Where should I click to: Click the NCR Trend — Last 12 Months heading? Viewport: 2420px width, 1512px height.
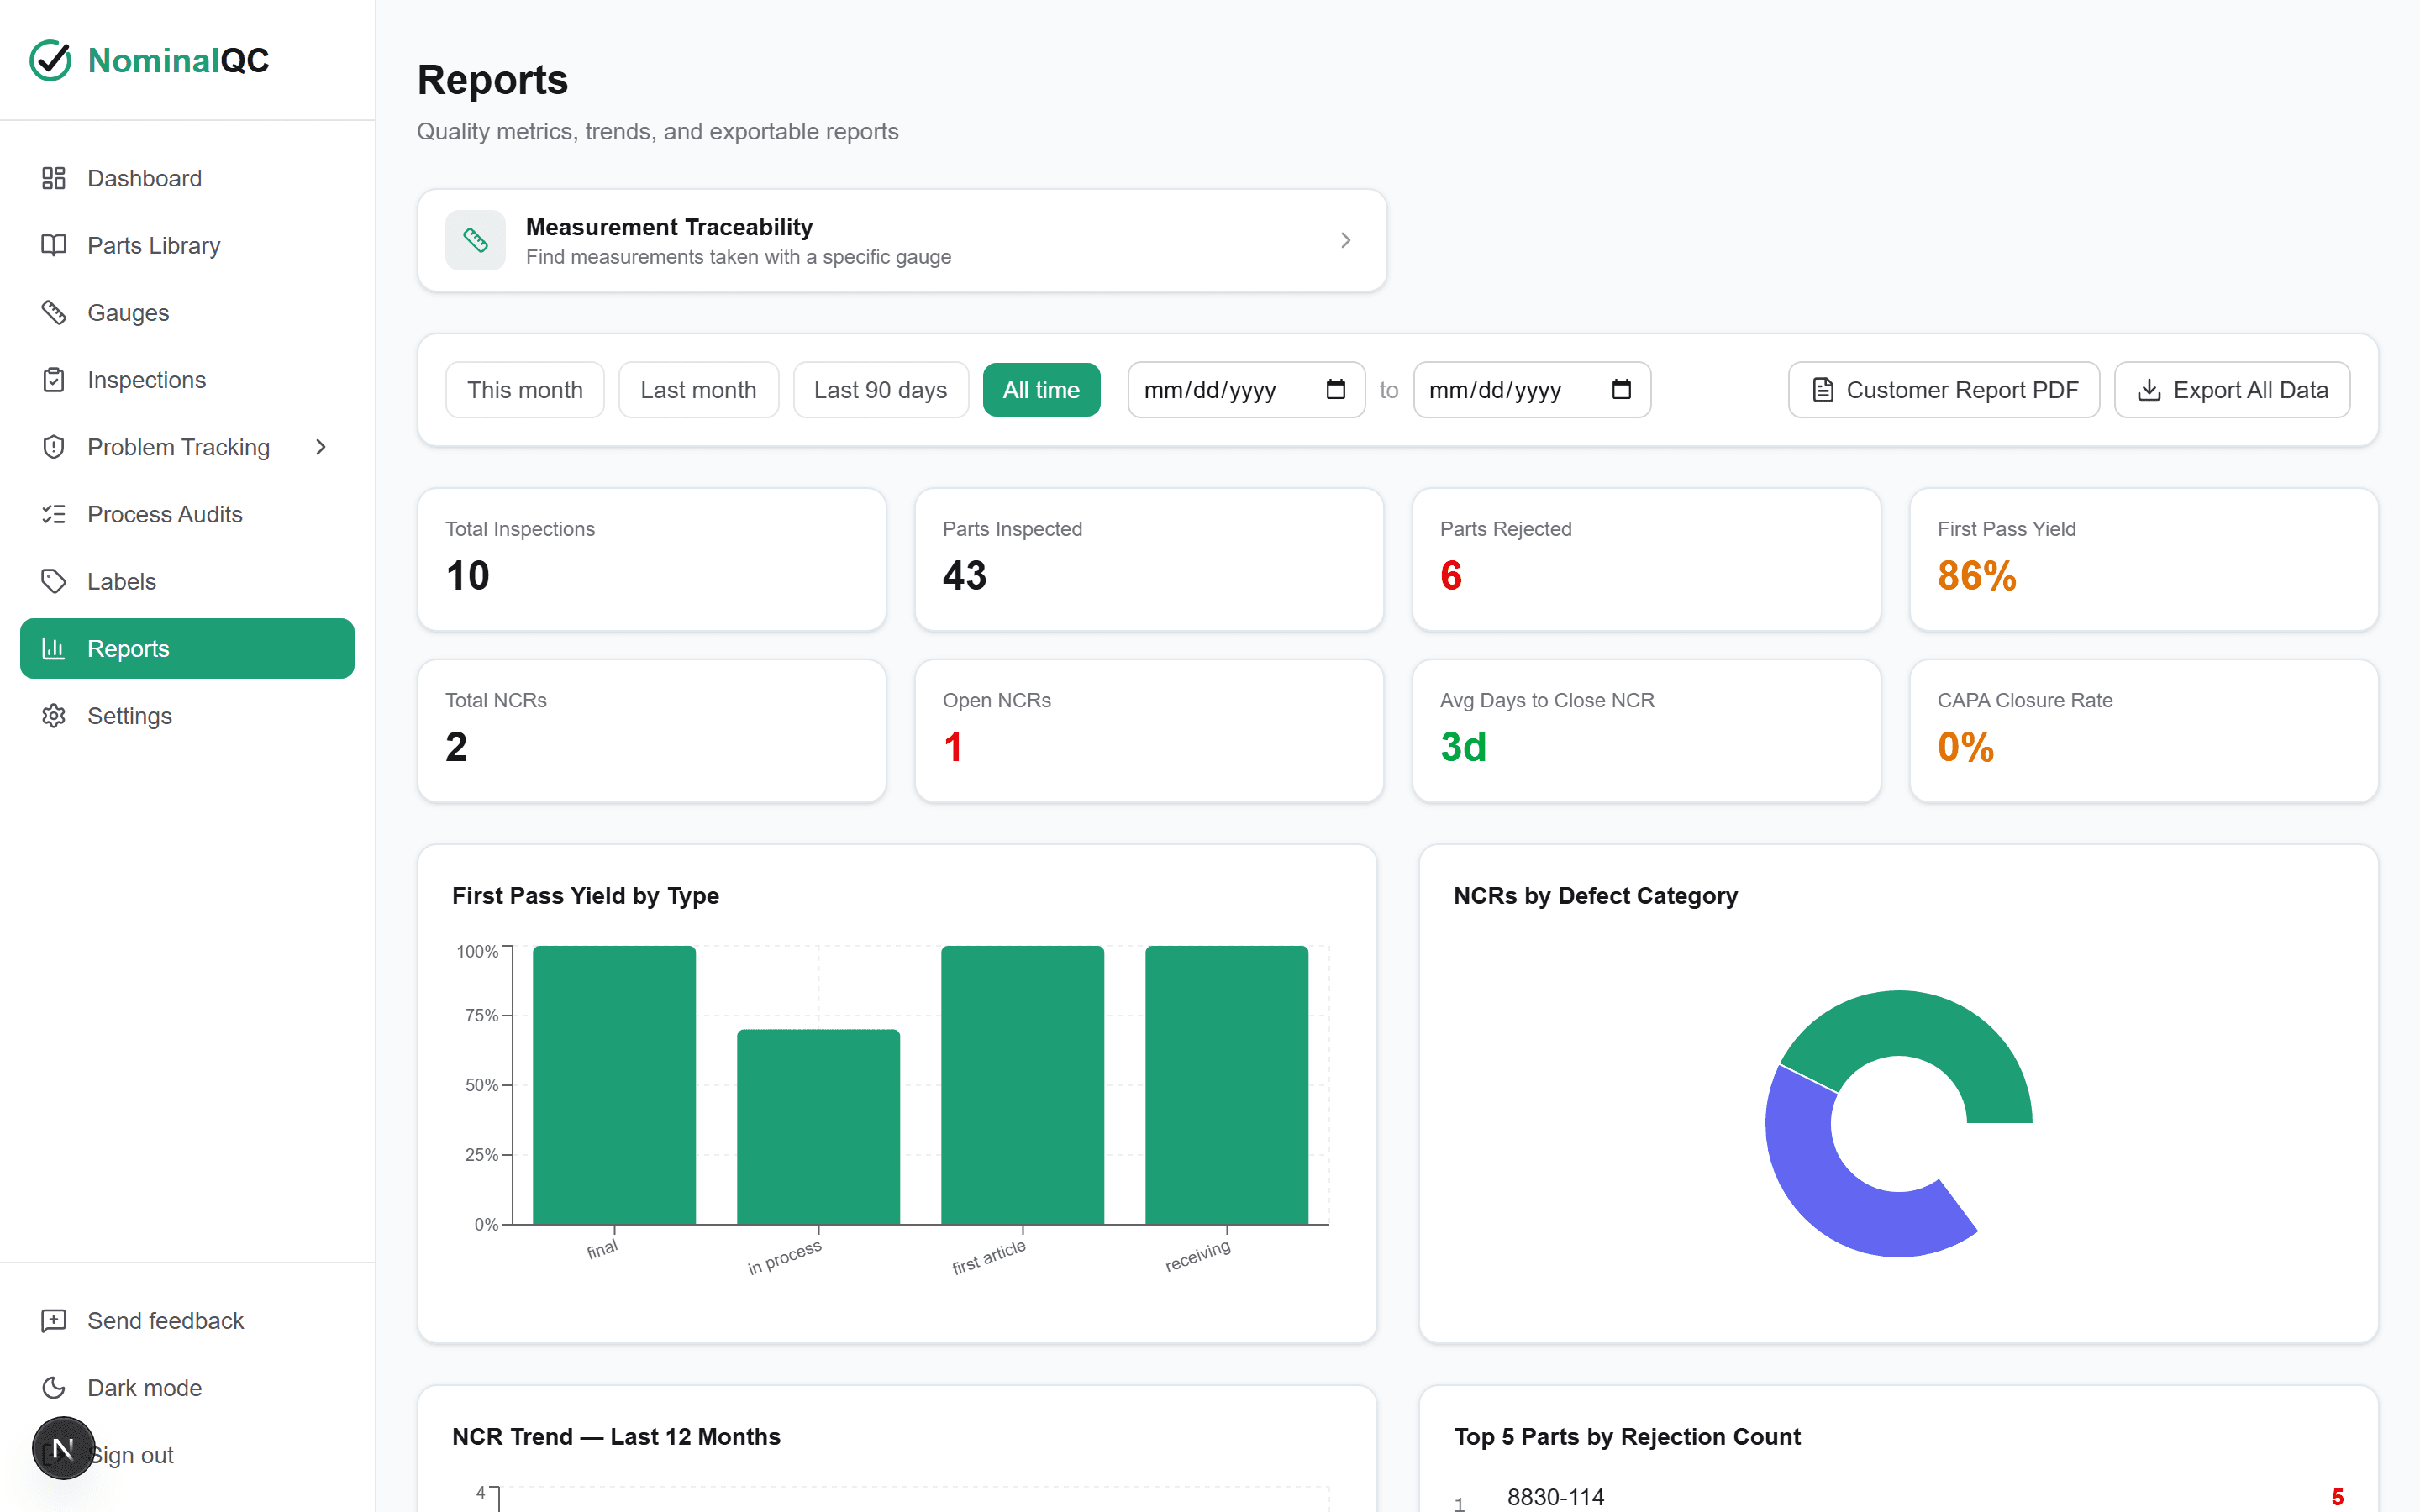616,1436
